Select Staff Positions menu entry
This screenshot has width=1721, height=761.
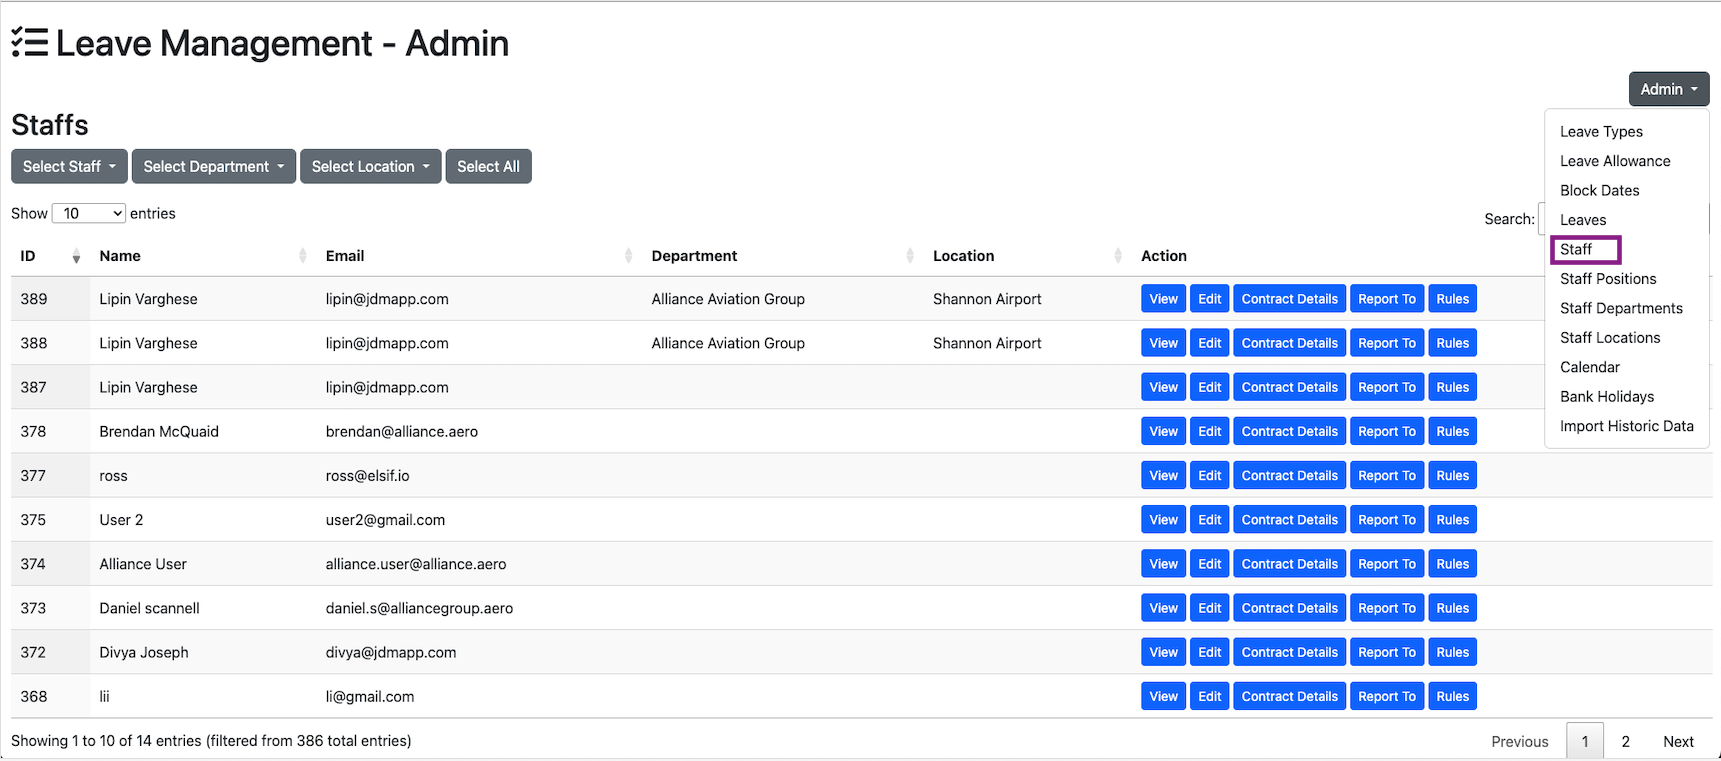tap(1608, 279)
